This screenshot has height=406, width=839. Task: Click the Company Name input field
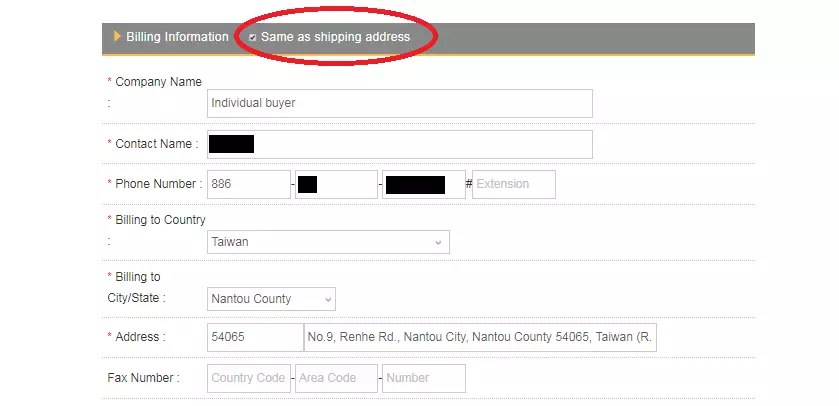click(x=400, y=103)
